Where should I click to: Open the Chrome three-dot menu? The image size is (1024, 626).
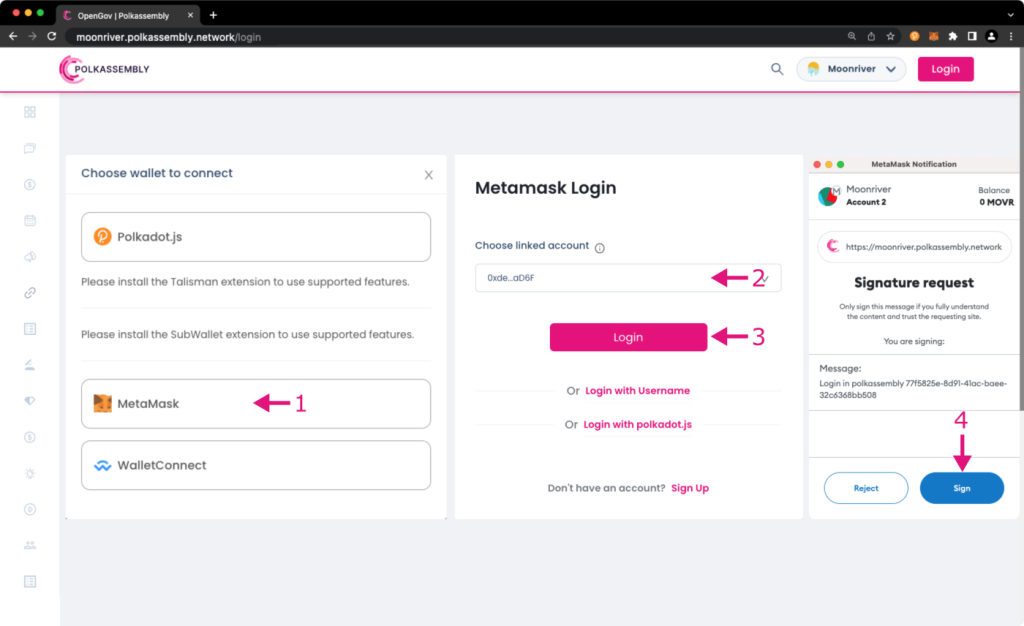(1011, 37)
